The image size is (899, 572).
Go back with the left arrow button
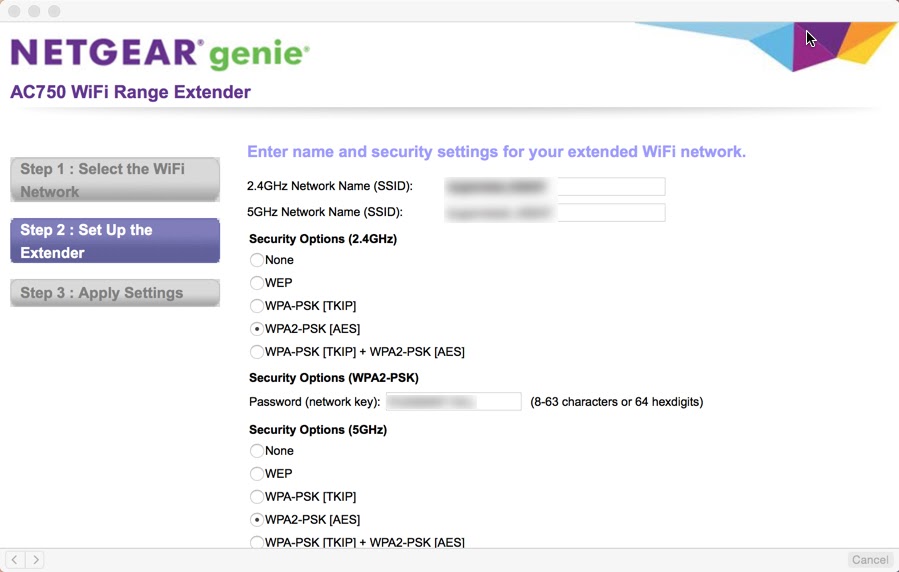(x=14, y=559)
